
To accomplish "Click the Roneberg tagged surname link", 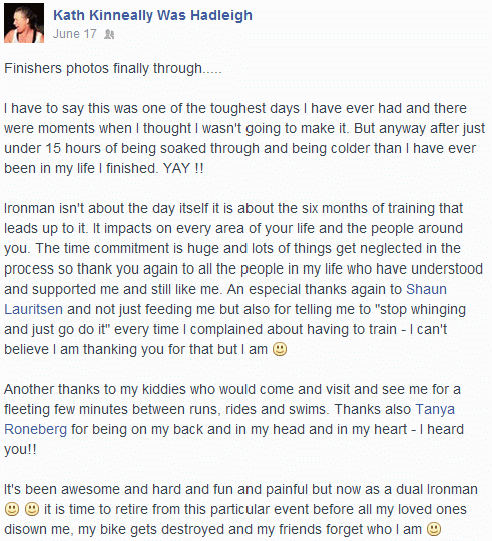I will pyautogui.click(x=36, y=430).
